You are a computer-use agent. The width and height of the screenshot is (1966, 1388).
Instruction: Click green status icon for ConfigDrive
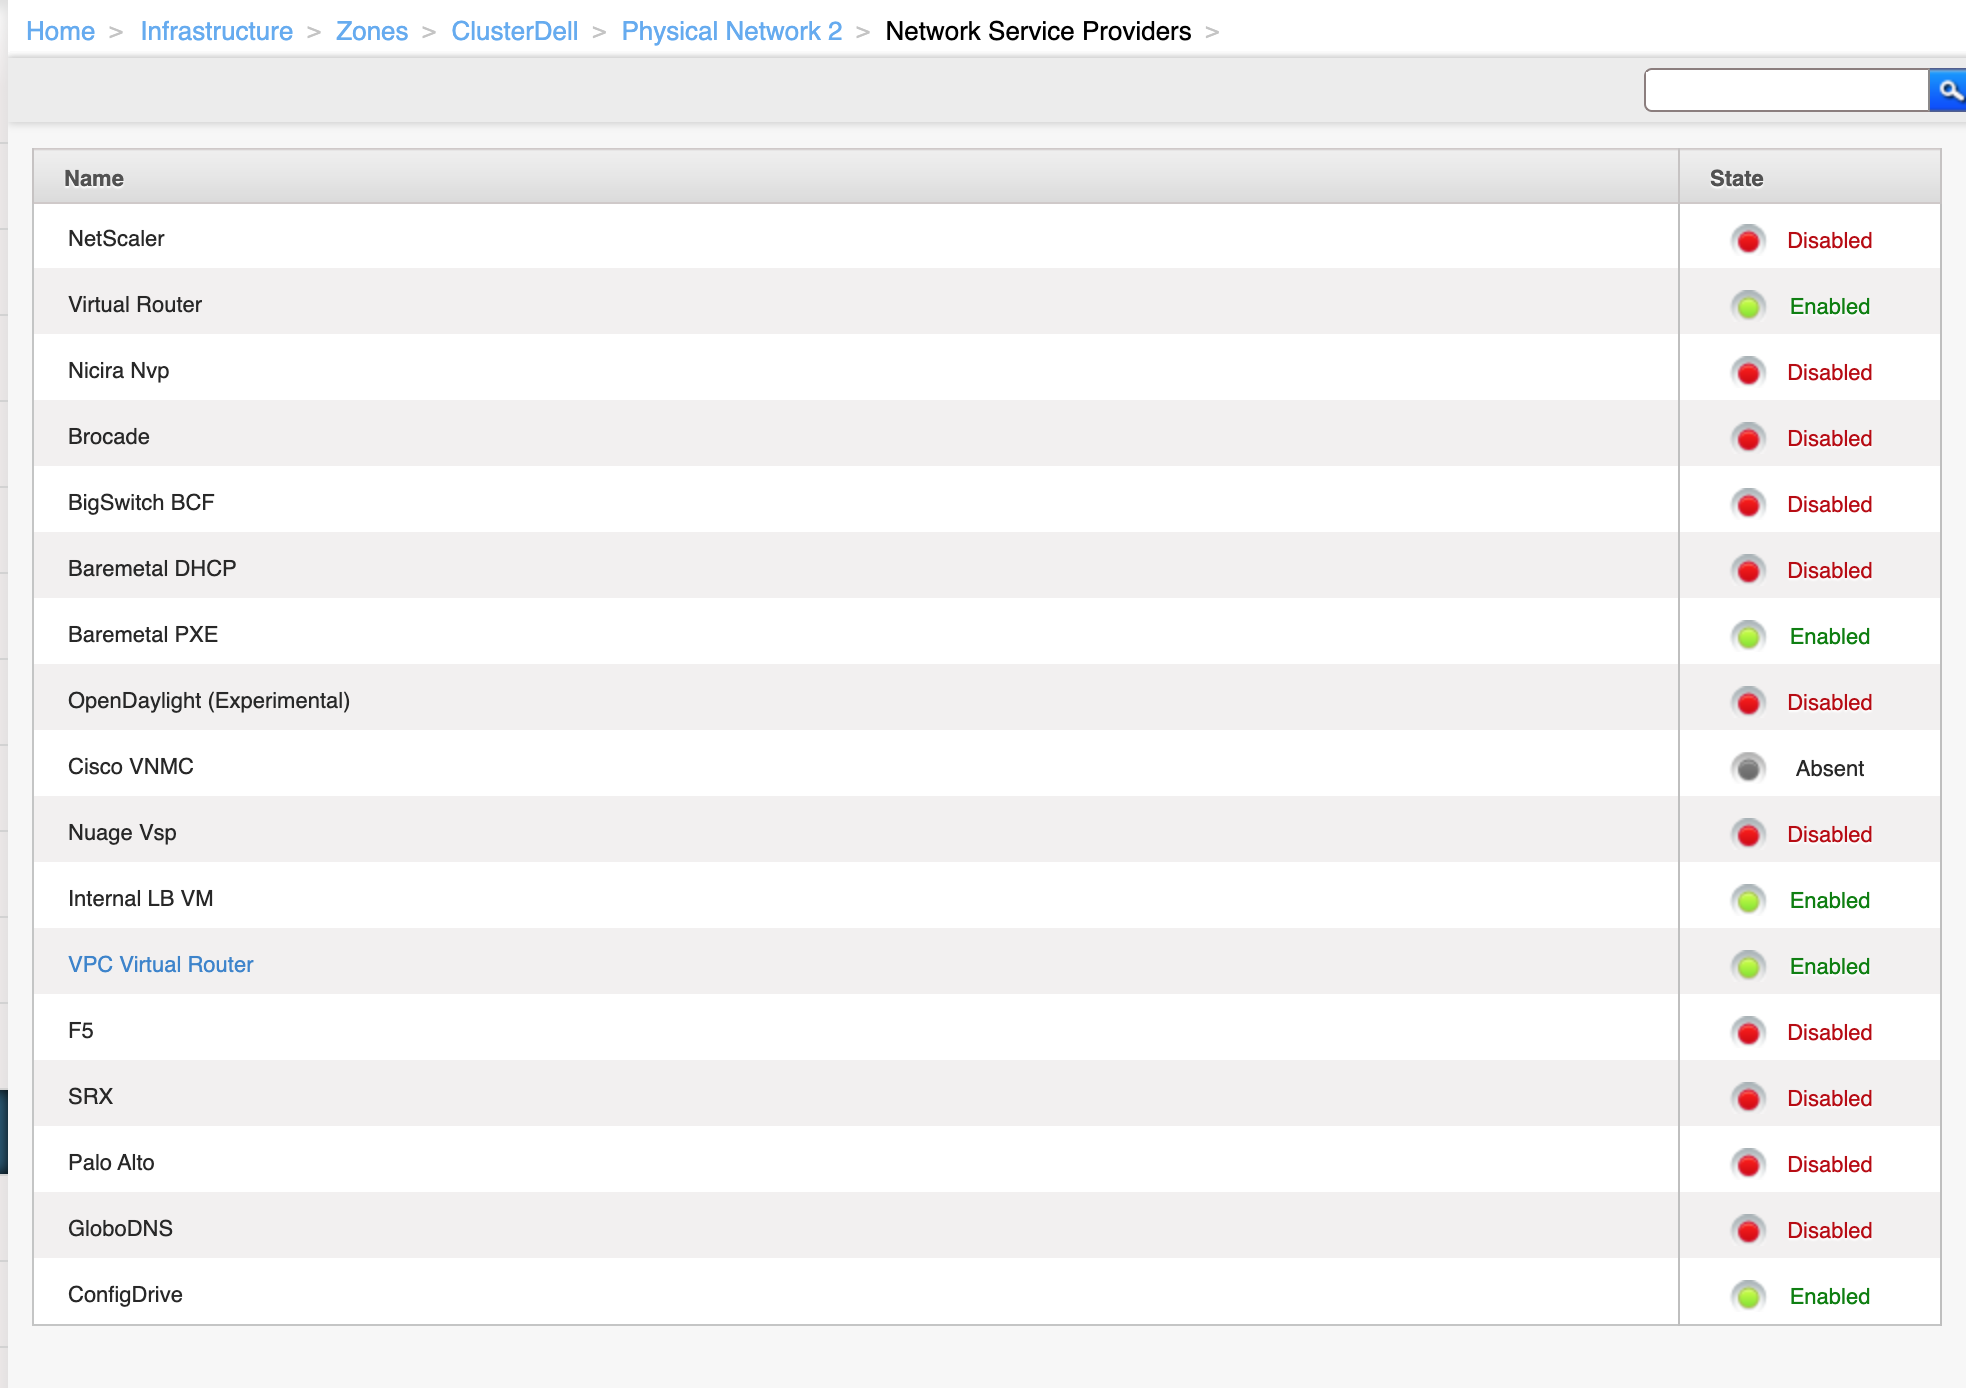[1748, 1296]
